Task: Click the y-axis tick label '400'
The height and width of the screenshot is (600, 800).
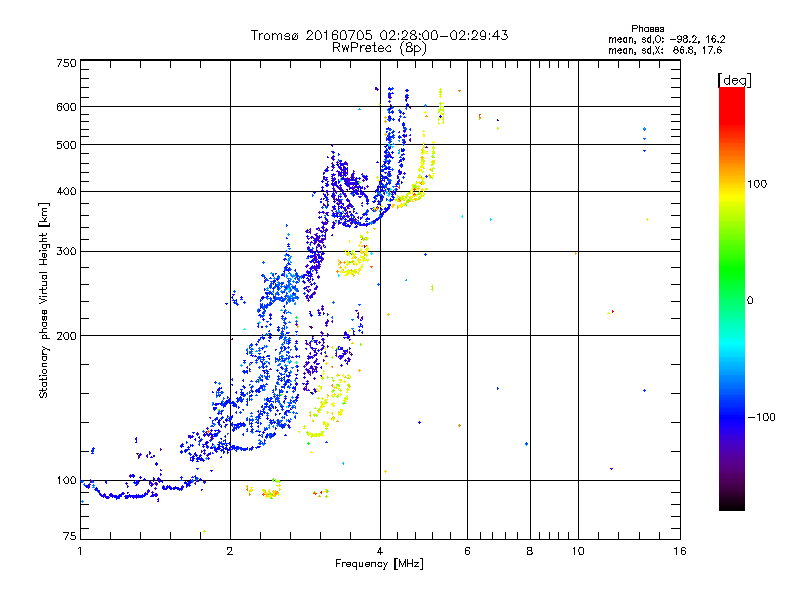Action: 66,191
